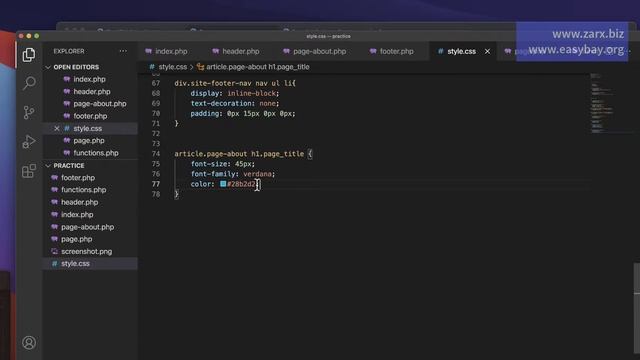Viewport: 640px width, 360px height.
Task: Open page-about.php in Open Editors
Action: pos(100,104)
